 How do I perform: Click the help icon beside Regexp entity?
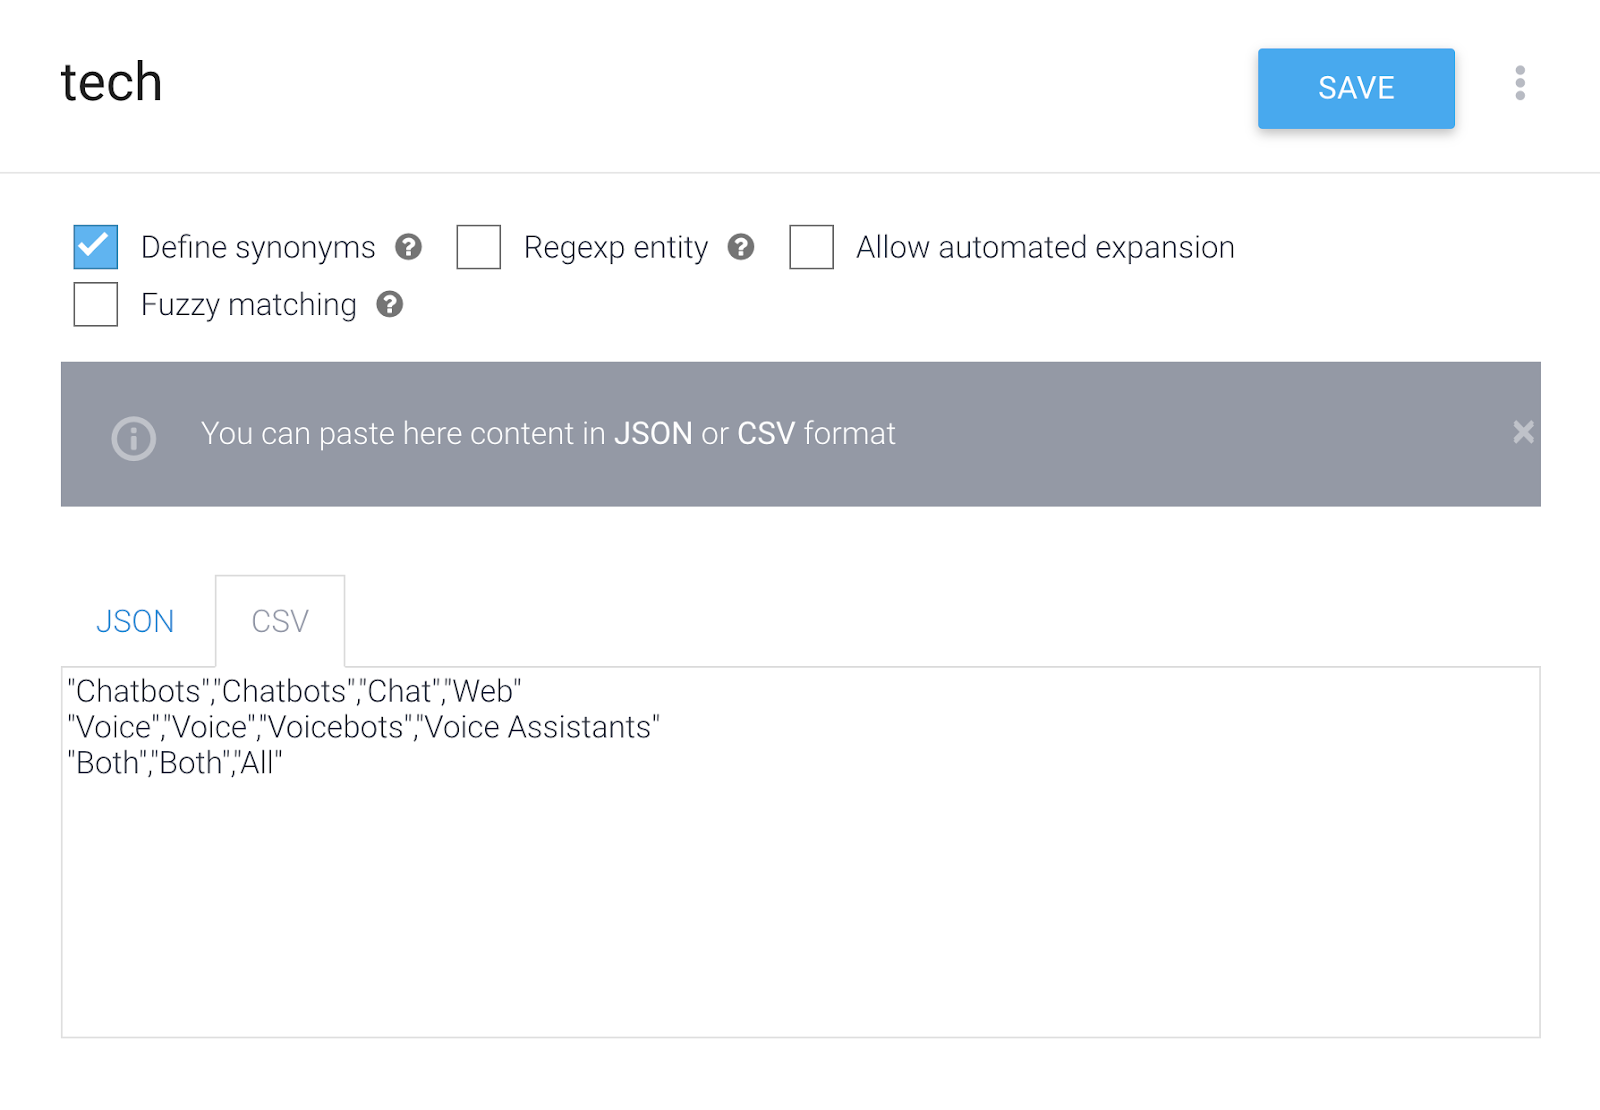(x=740, y=247)
